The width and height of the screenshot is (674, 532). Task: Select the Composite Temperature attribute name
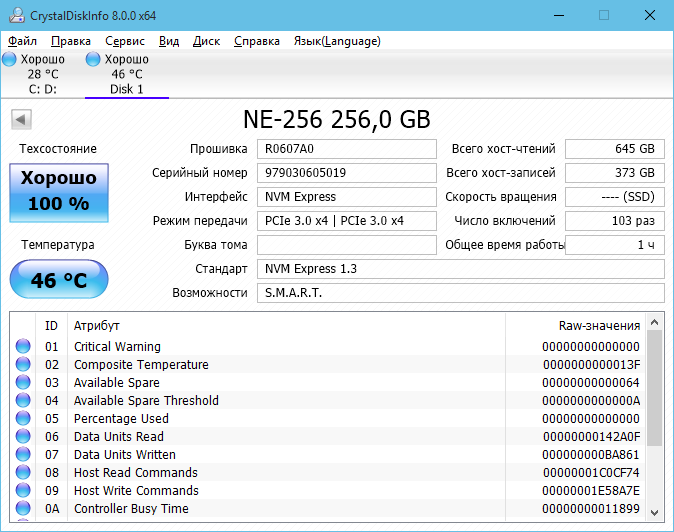(141, 364)
